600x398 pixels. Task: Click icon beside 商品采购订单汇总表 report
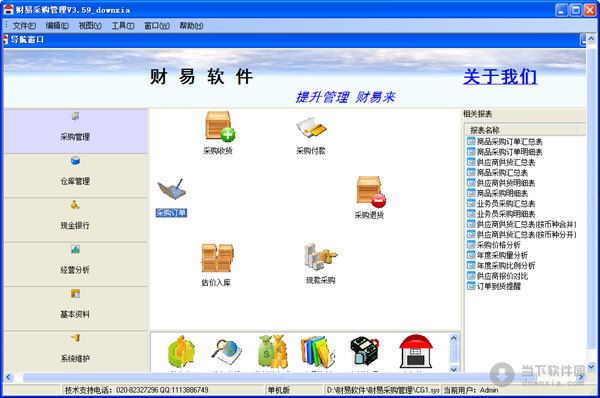tap(471, 141)
